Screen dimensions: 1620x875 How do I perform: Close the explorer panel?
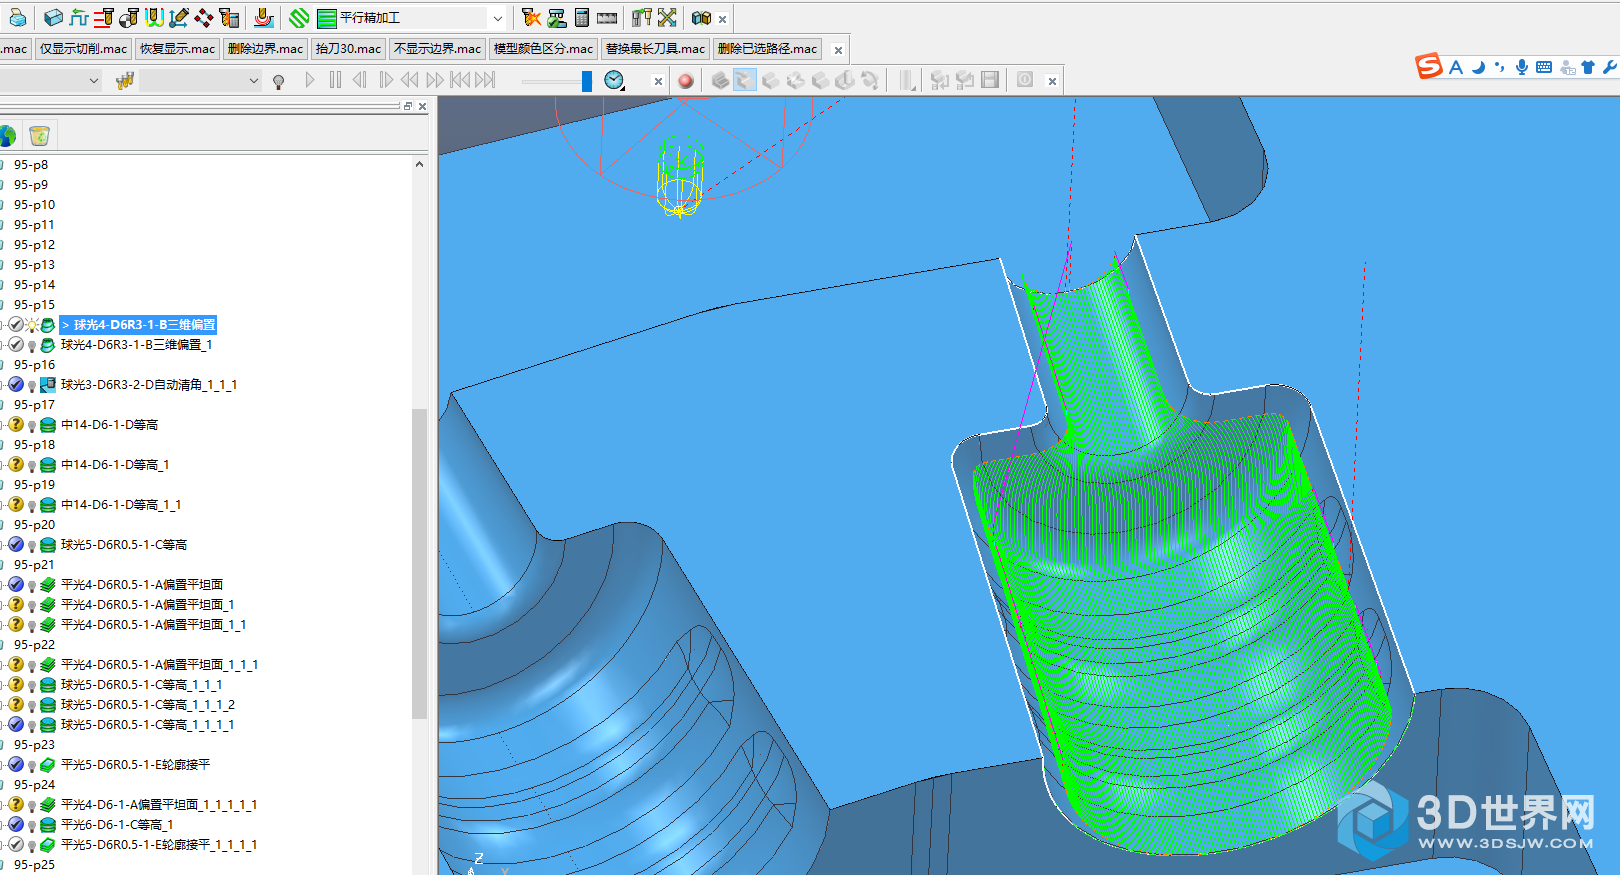pos(423,106)
